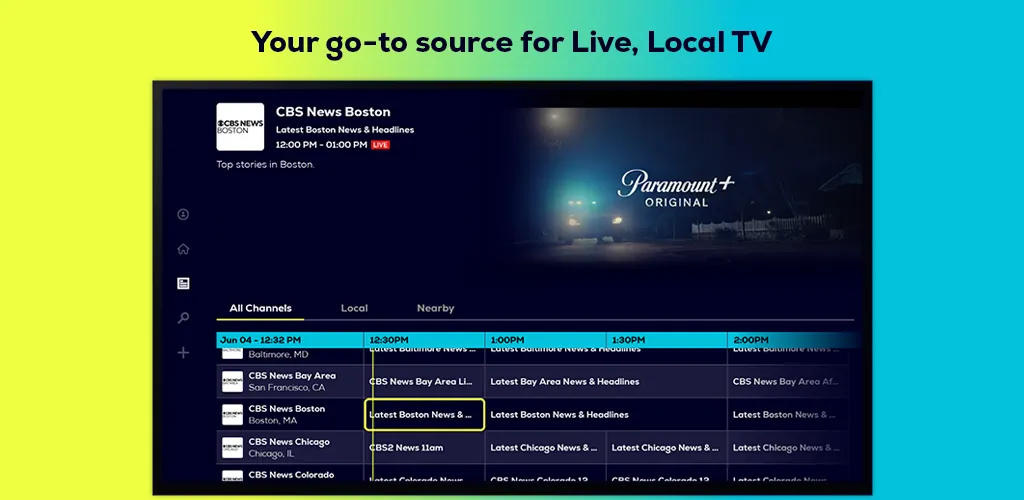The height and width of the screenshot is (500, 1024).
Task: Switch to the Local tab
Action: click(x=354, y=308)
